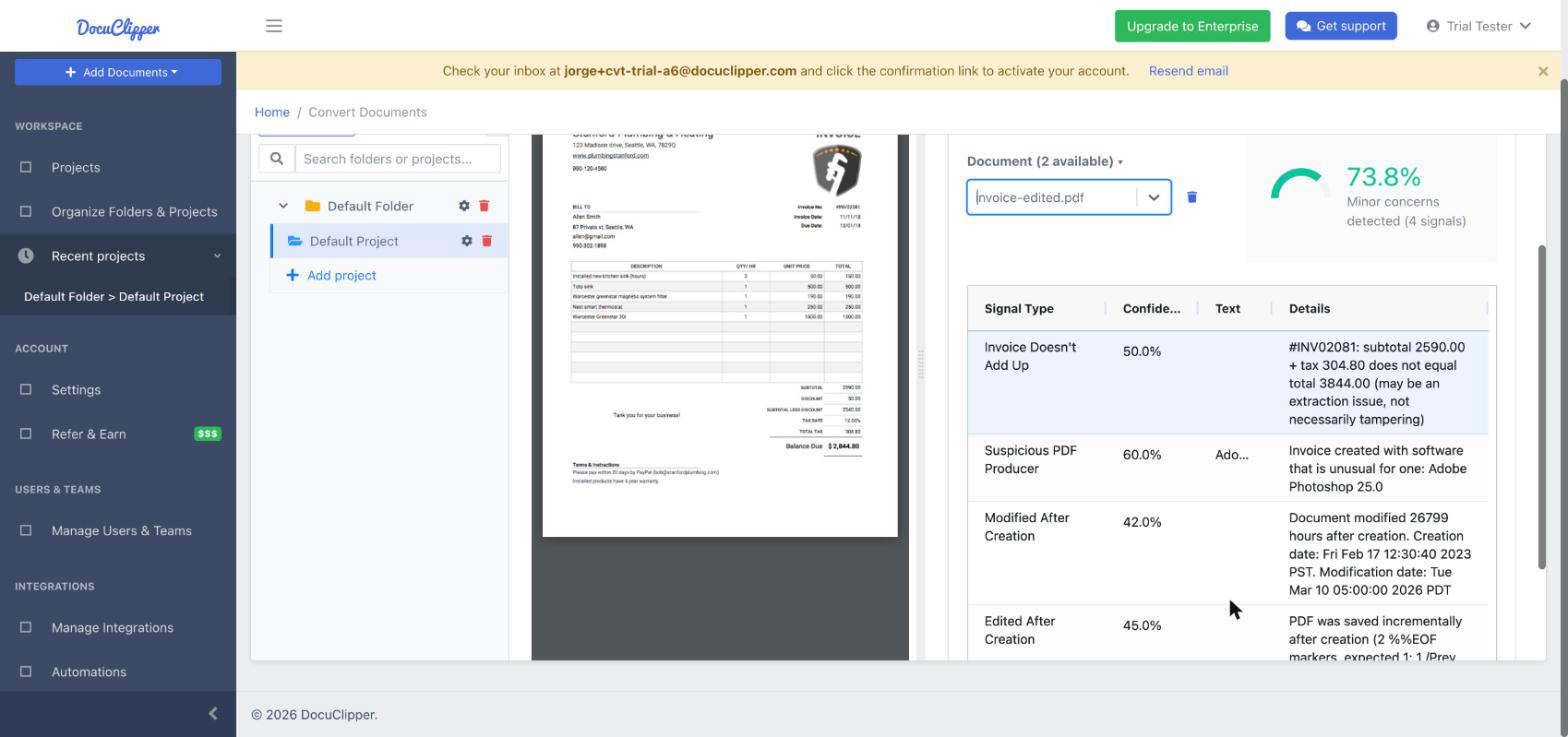The width and height of the screenshot is (1568, 737).
Task: Click the search magnifier icon
Action: tap(277, 159)
